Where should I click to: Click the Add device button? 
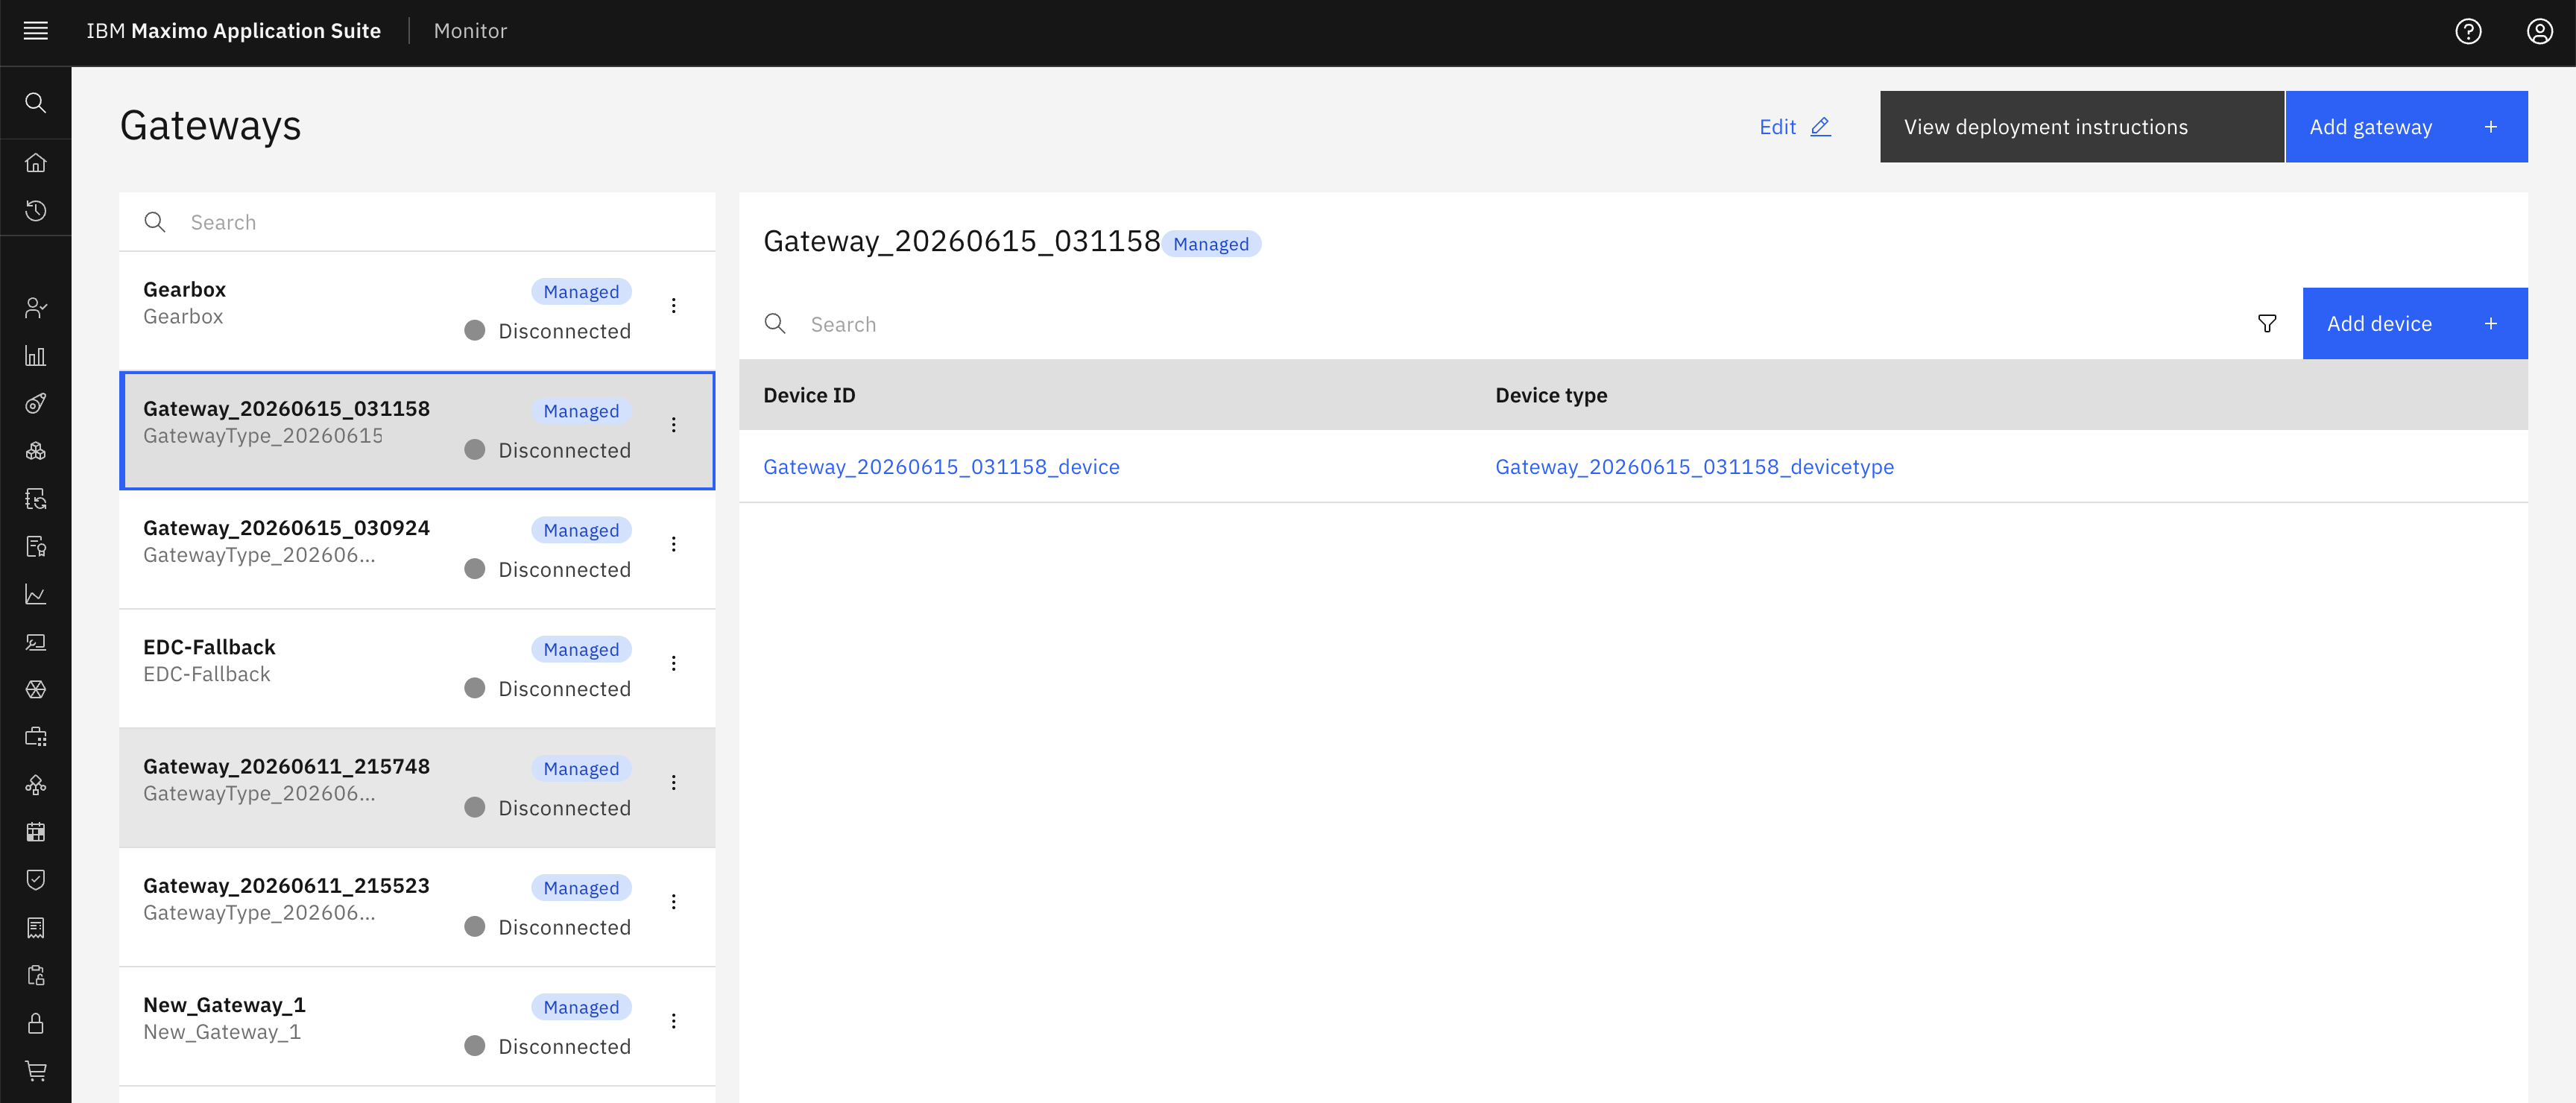tap(2415, 324)
